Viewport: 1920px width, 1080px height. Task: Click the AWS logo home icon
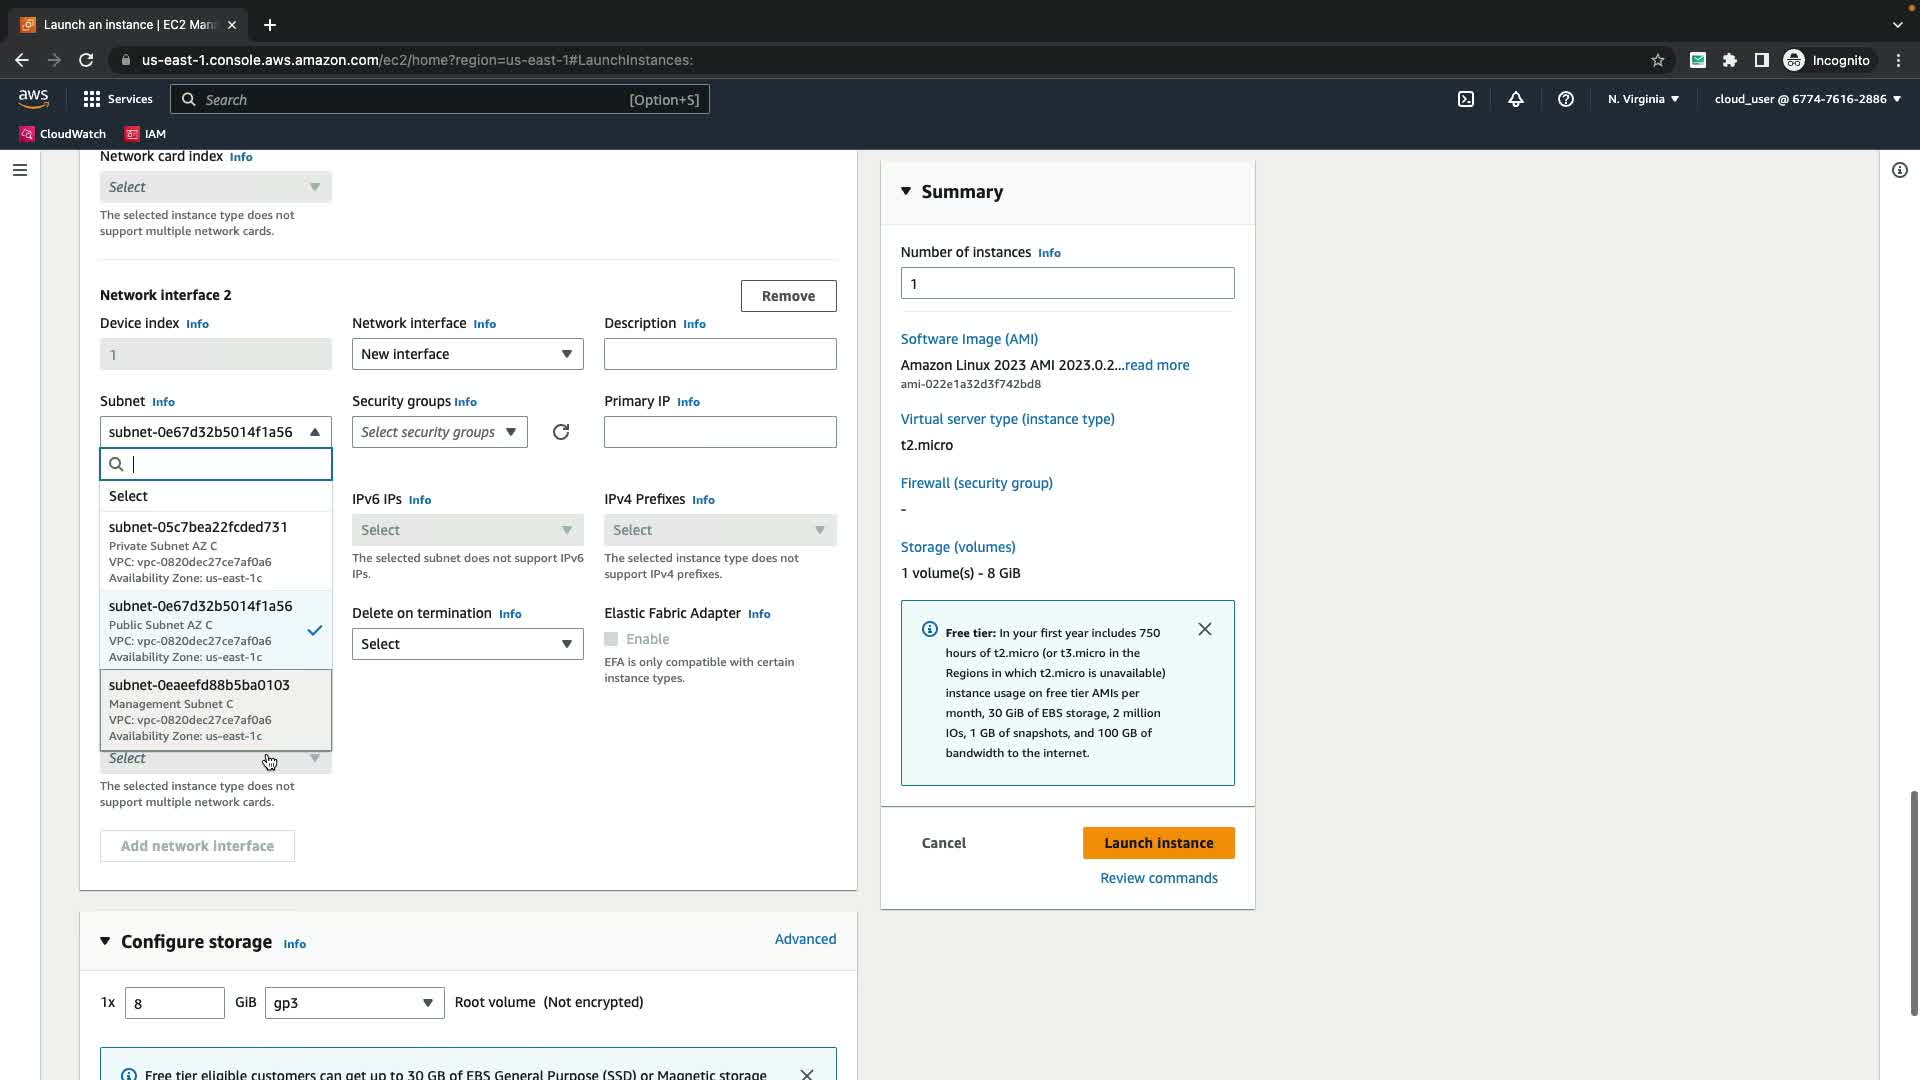[x=33, y=98]
